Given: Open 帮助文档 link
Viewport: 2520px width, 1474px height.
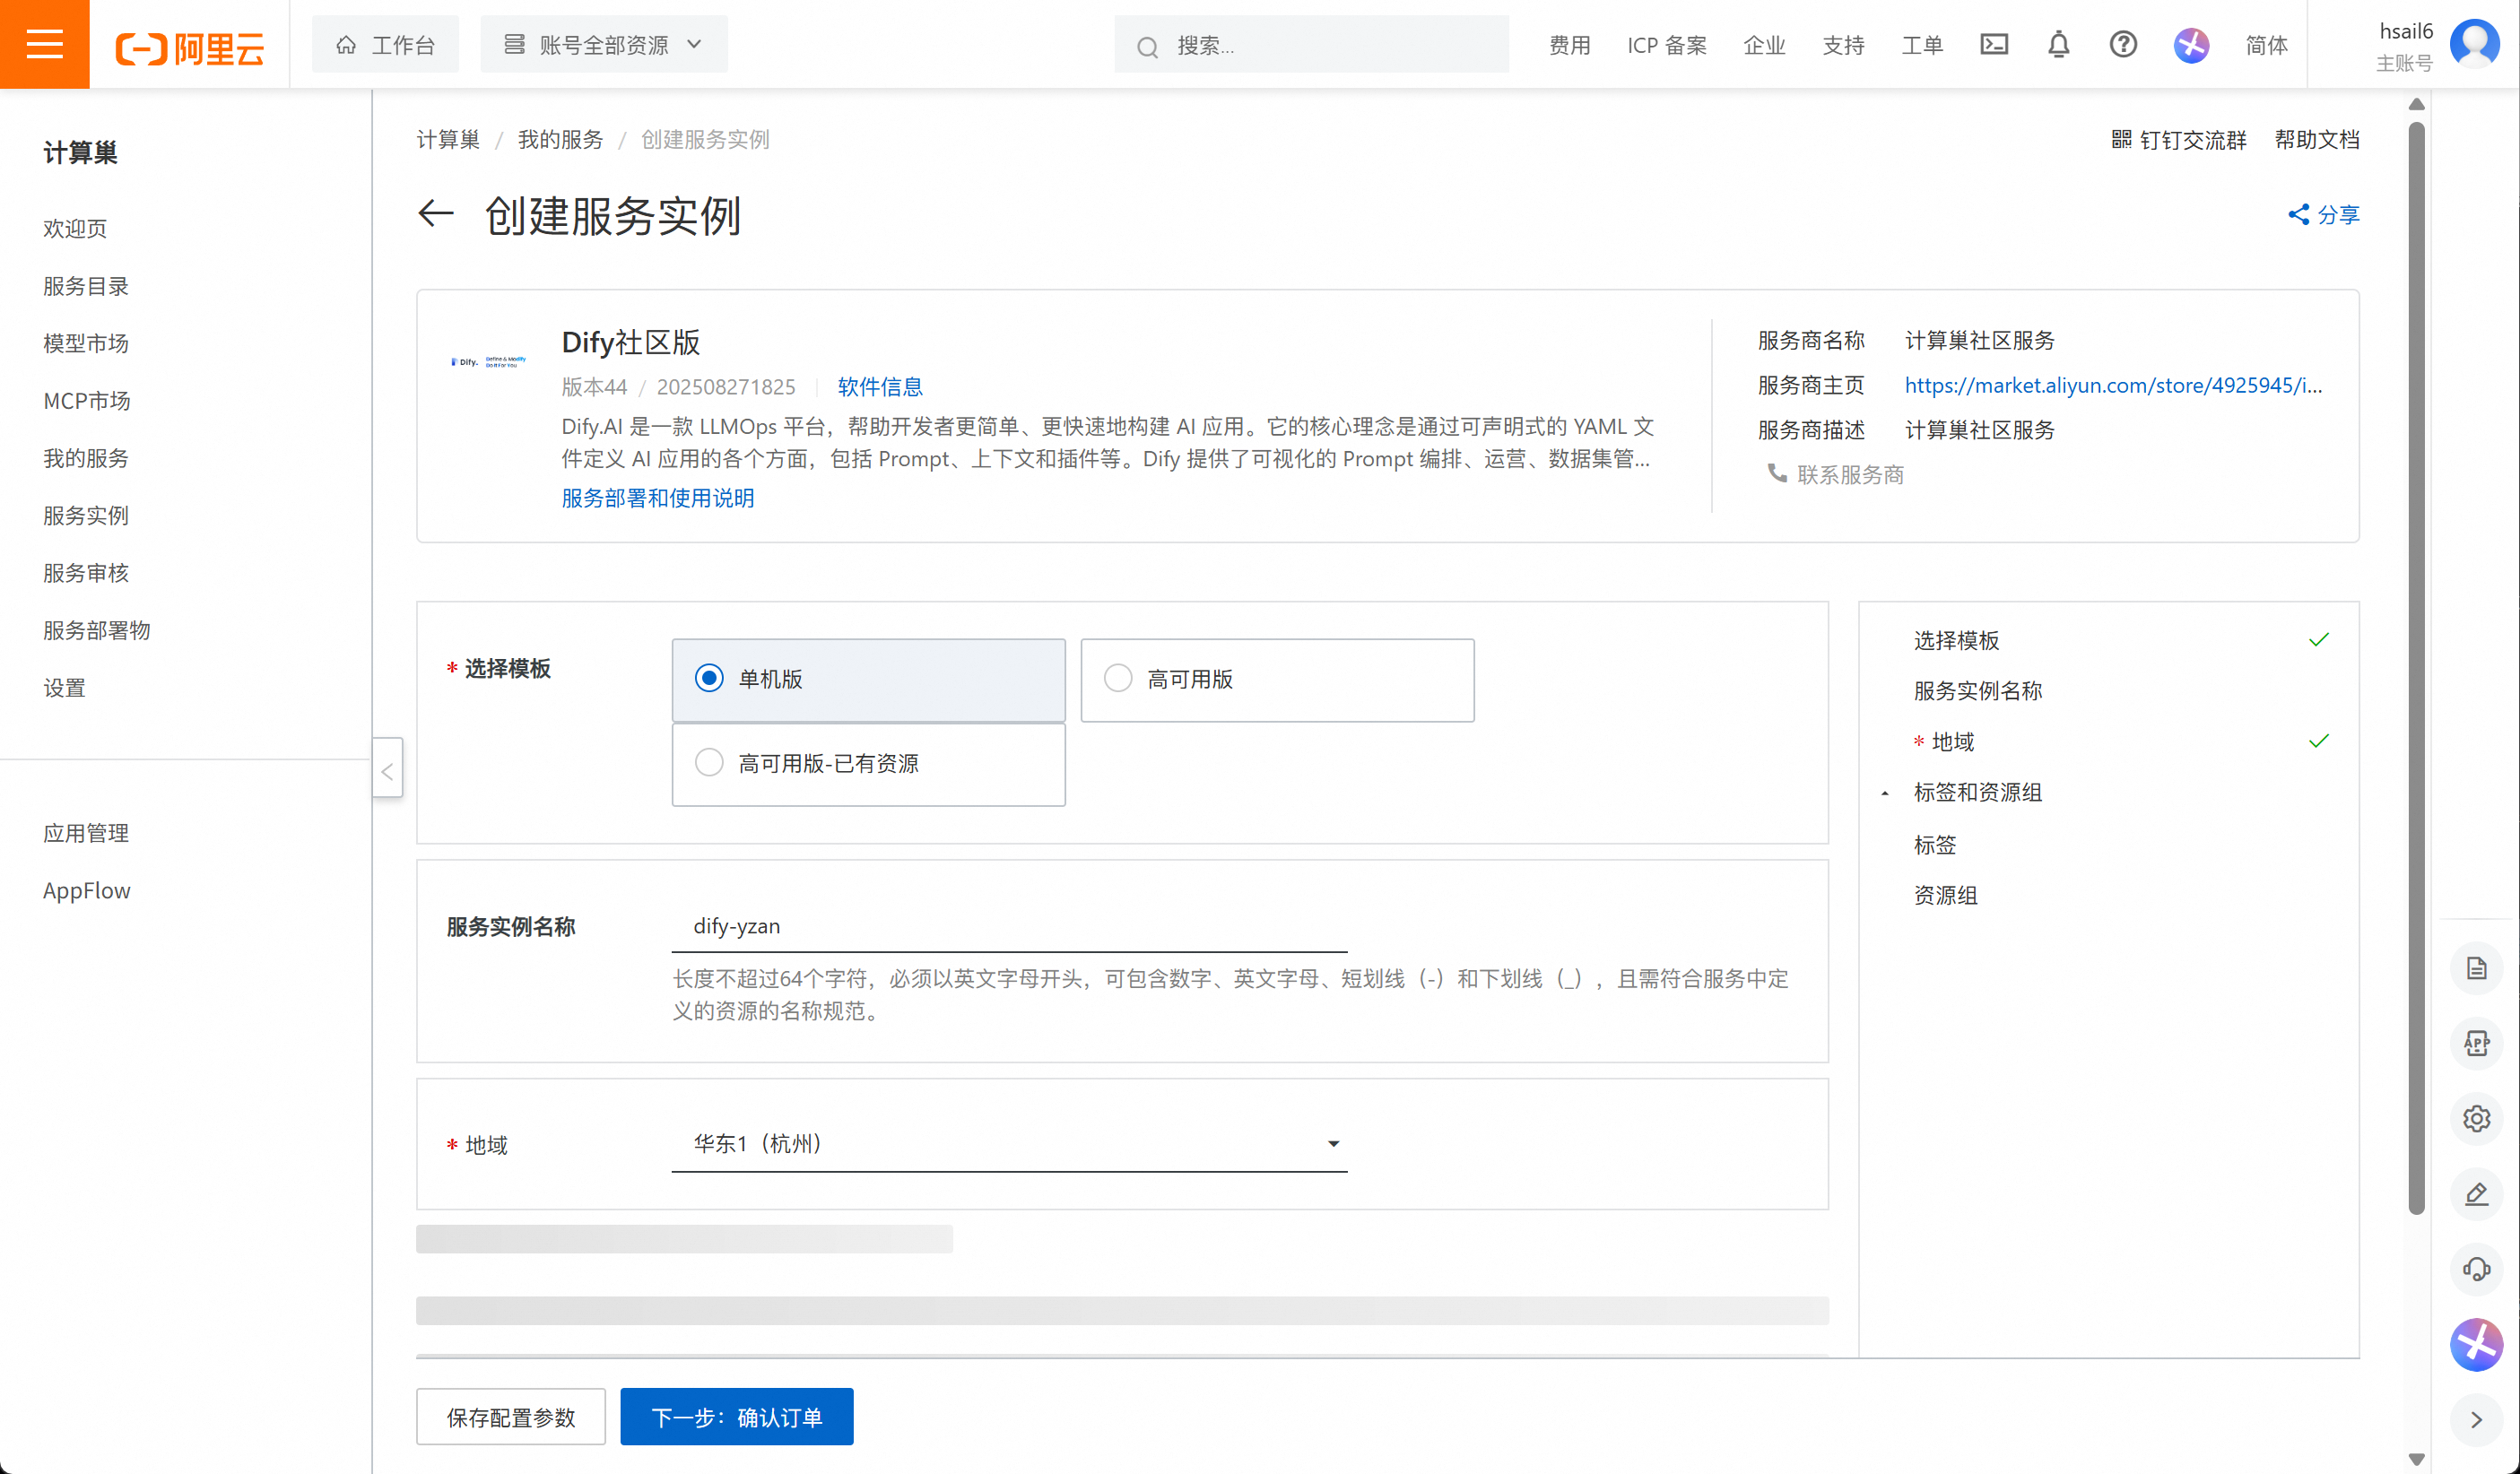Looking at the screenshot, I should coord(2317,139).
